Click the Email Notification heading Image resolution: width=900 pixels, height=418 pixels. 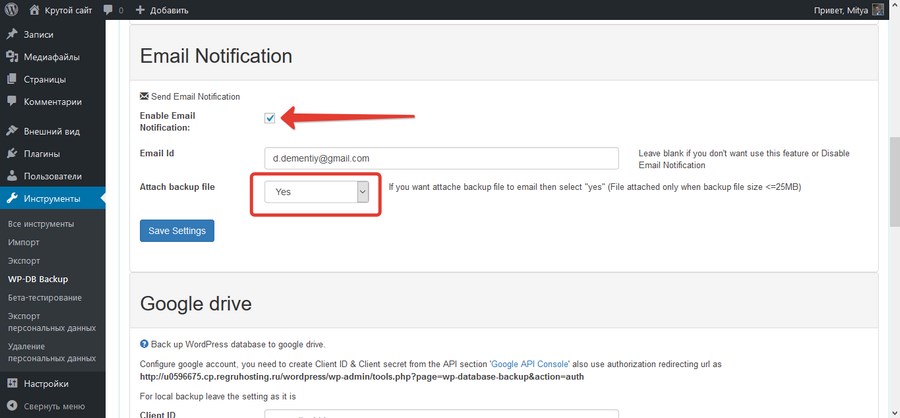(216, 56)
